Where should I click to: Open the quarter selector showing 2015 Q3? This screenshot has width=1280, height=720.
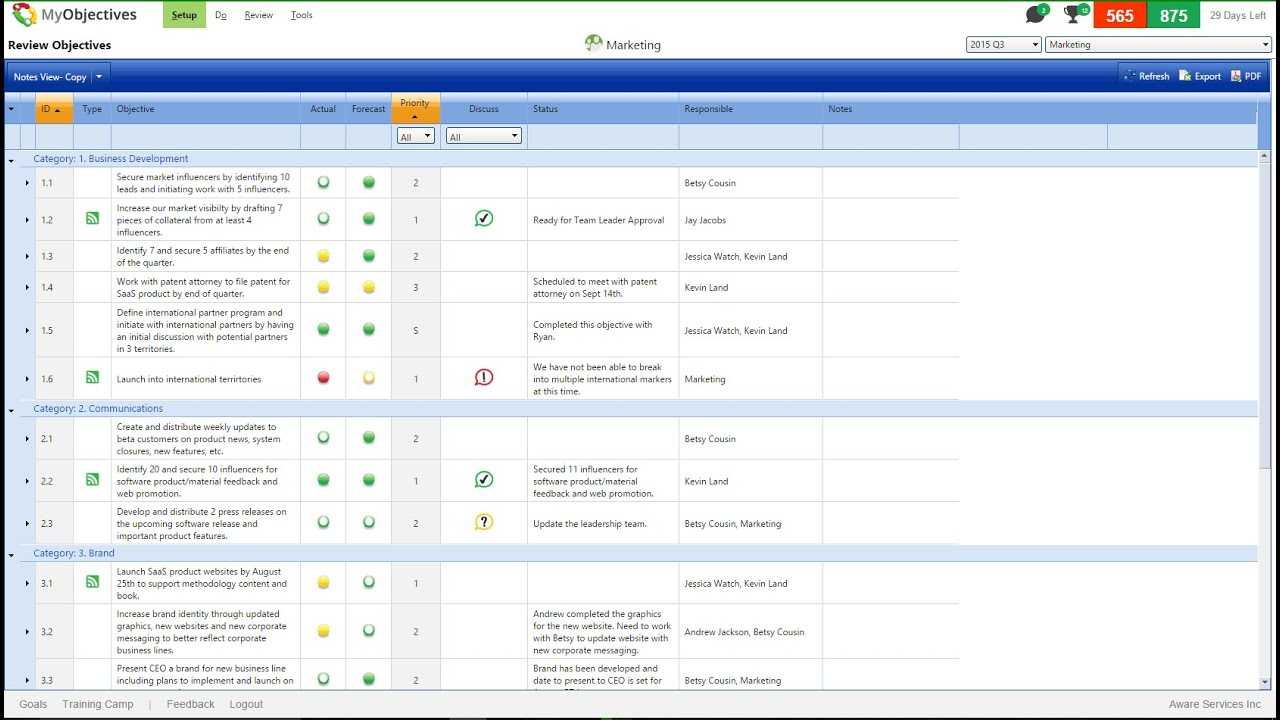click(x=1003, y=44)
